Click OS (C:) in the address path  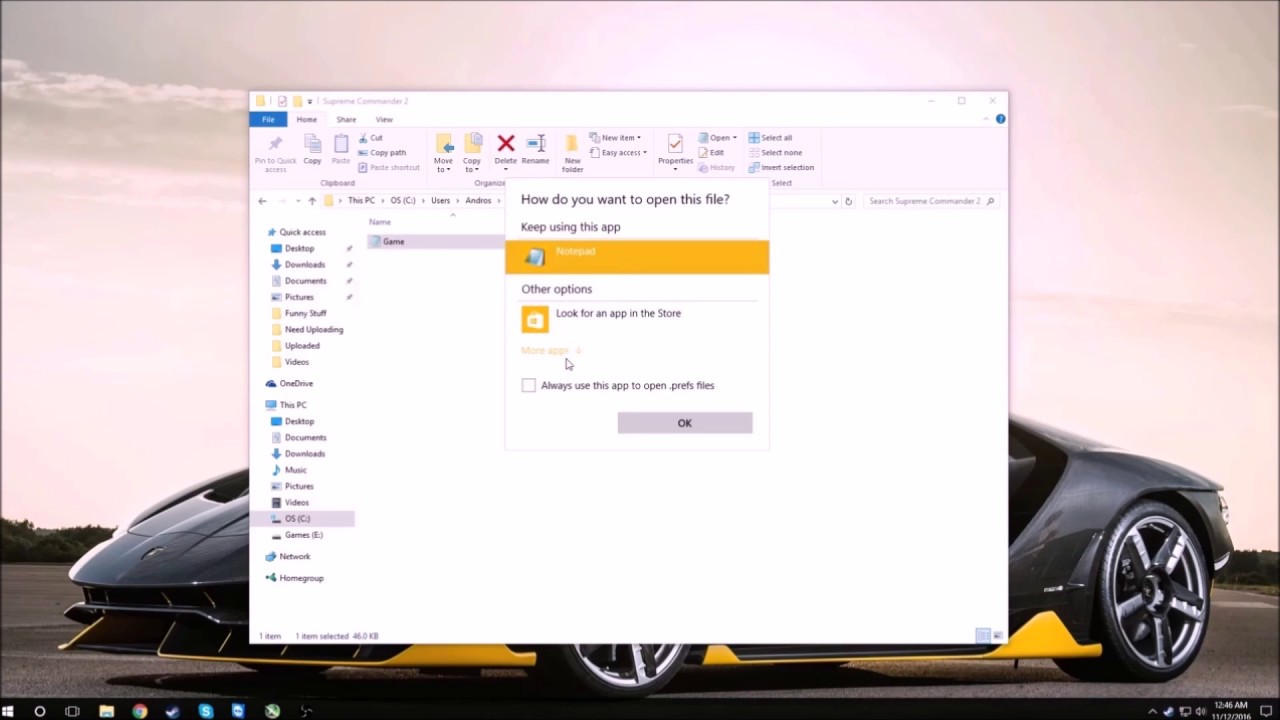[x=402, y=201]
